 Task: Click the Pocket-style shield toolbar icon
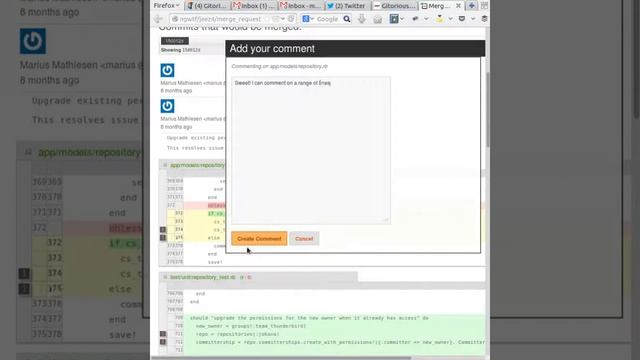tap(462, 19)
